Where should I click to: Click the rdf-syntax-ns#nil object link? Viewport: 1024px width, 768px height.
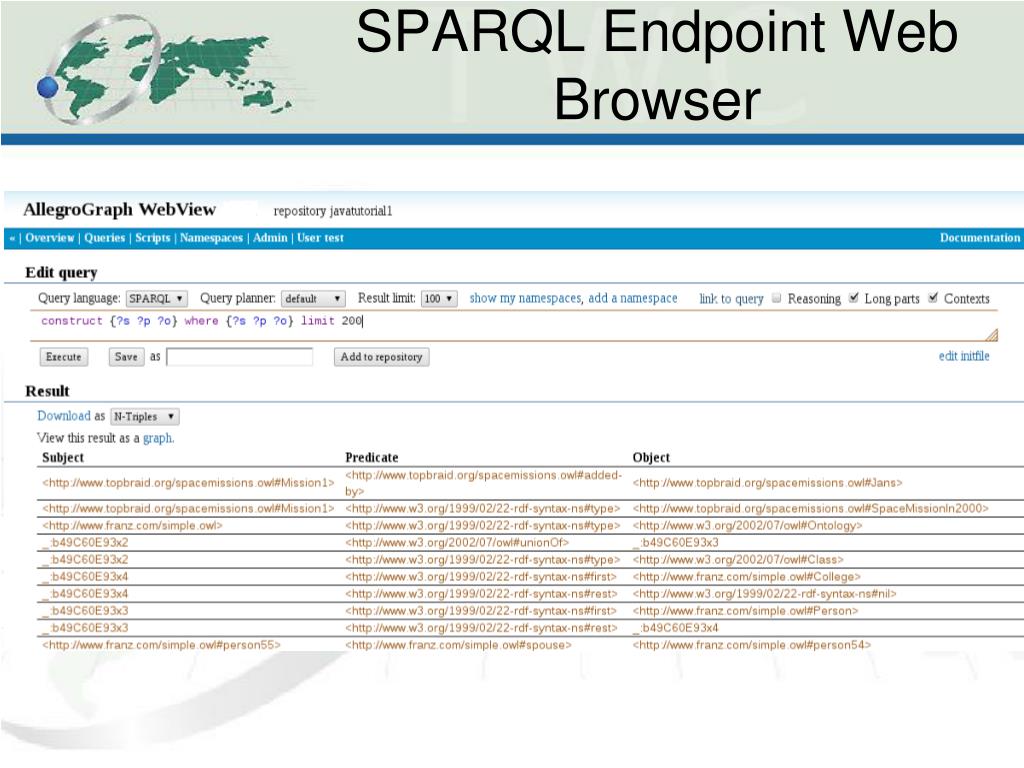765,593
